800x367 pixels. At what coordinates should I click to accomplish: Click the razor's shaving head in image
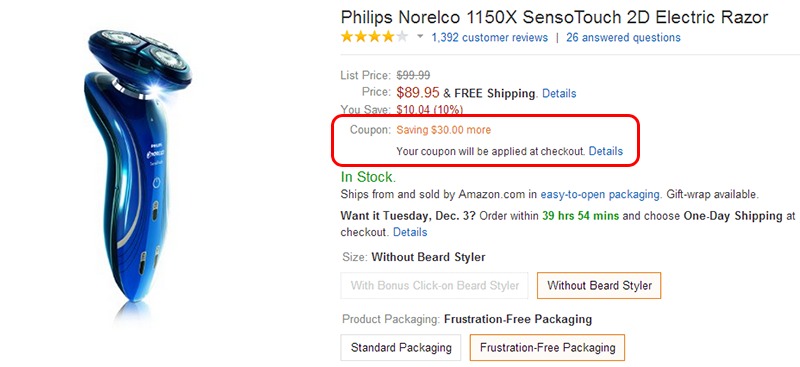pyautogui.click(x=140, y=56)
